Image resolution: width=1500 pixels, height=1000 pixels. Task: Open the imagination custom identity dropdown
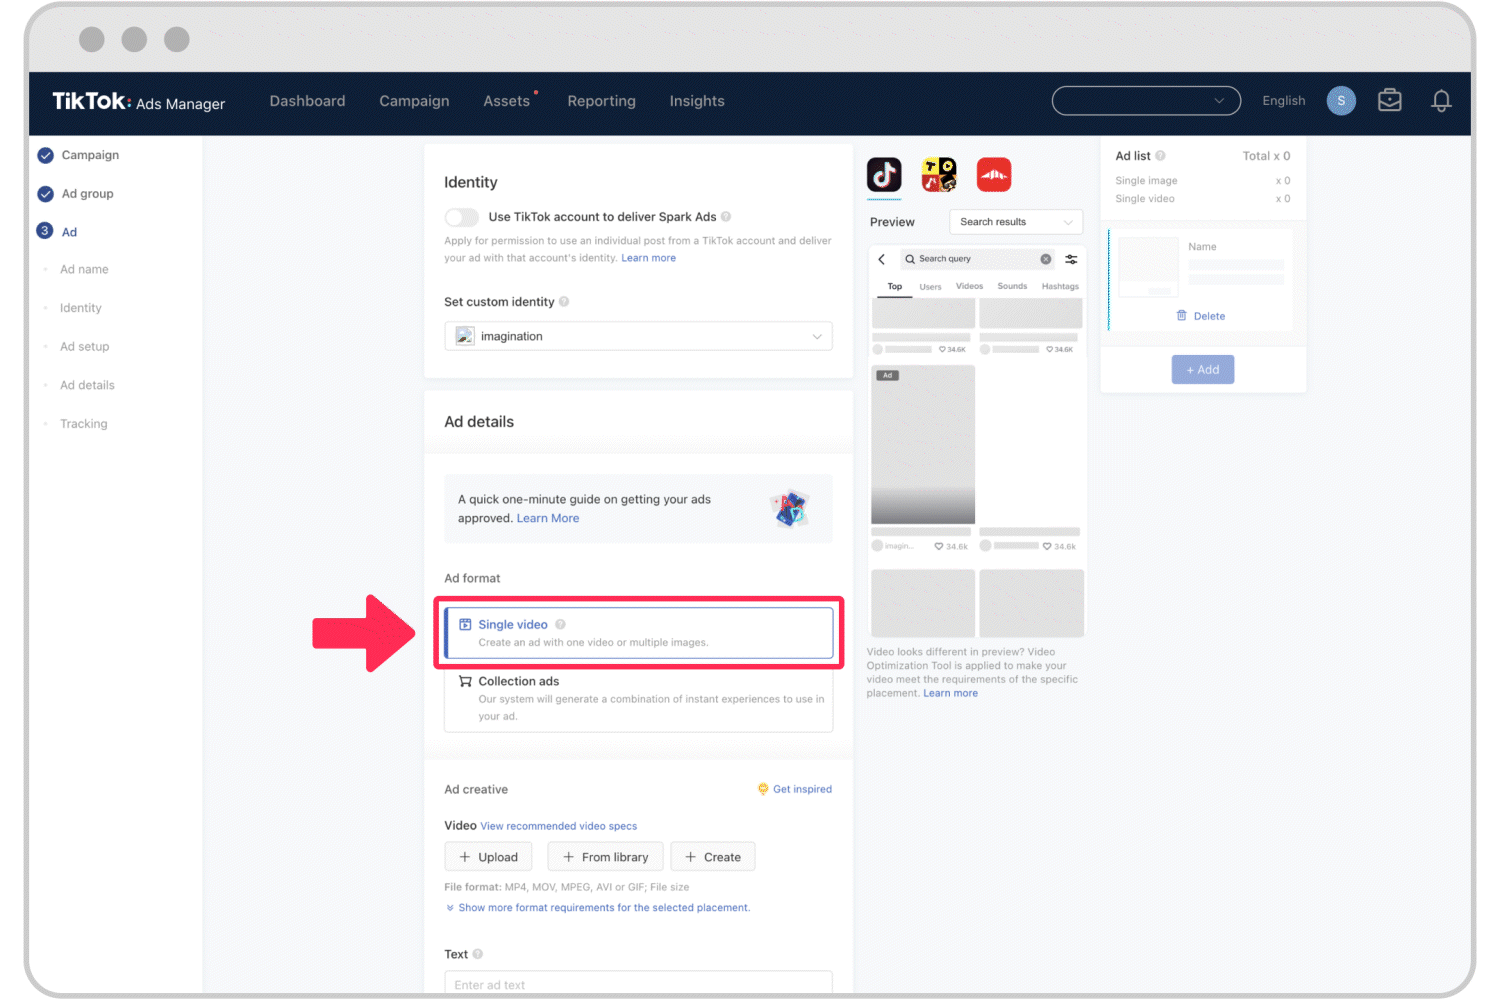click(x=639, y=336)
